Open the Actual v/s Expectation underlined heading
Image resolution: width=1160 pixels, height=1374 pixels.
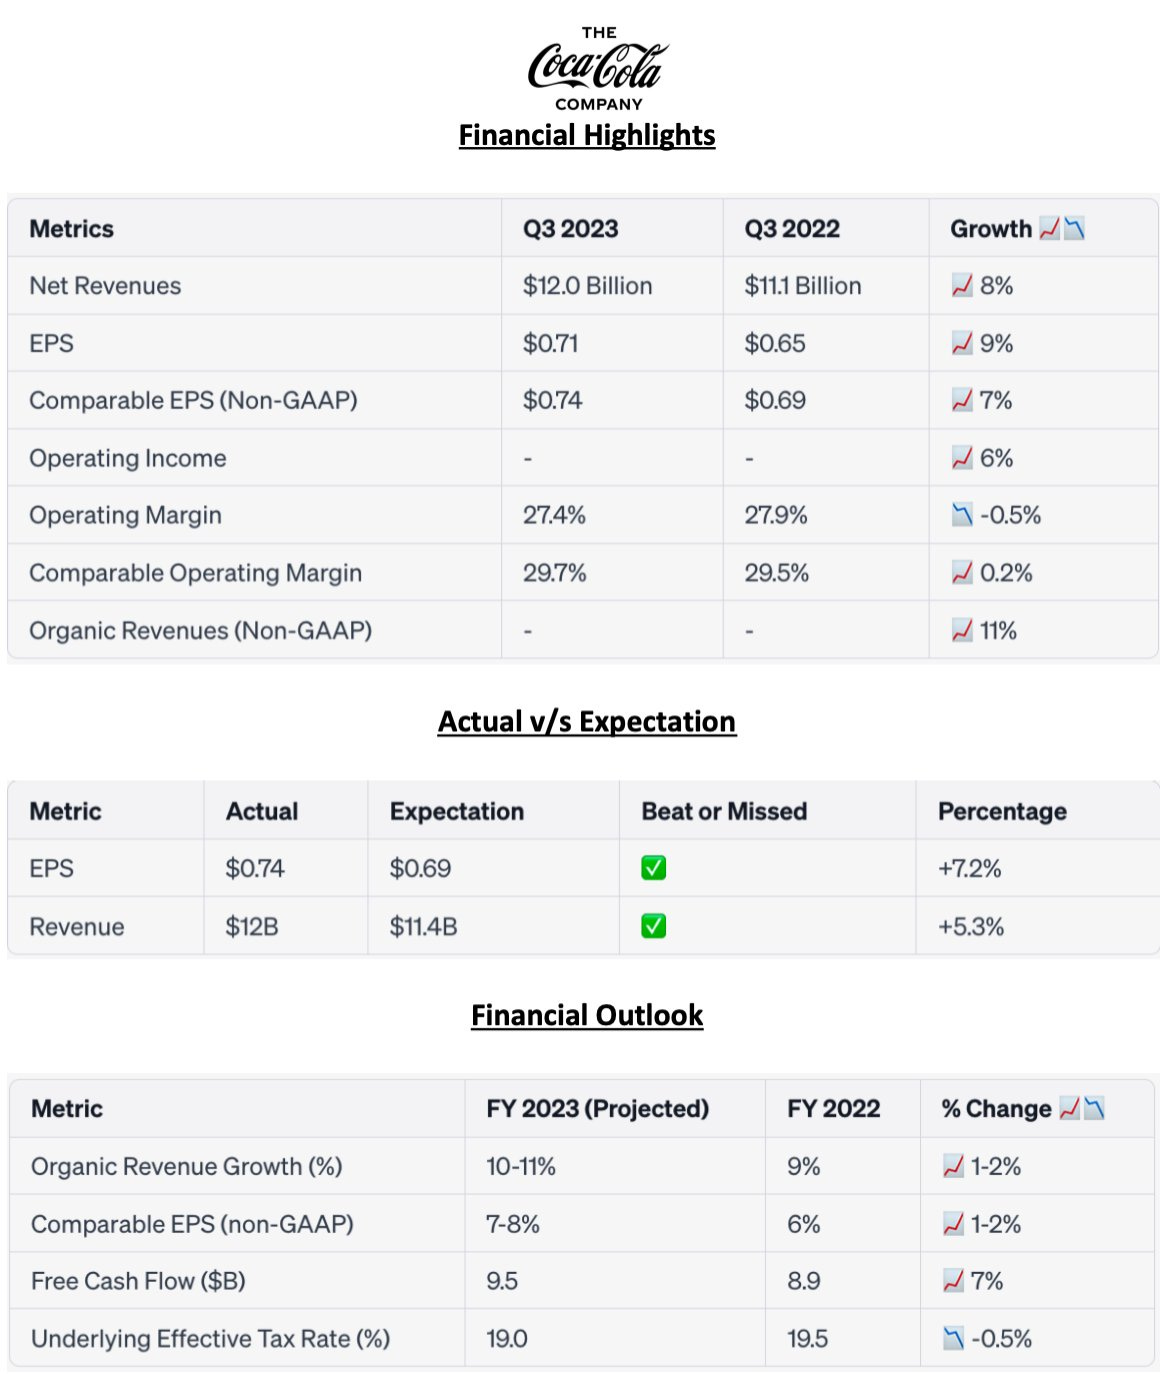(587, 721)
